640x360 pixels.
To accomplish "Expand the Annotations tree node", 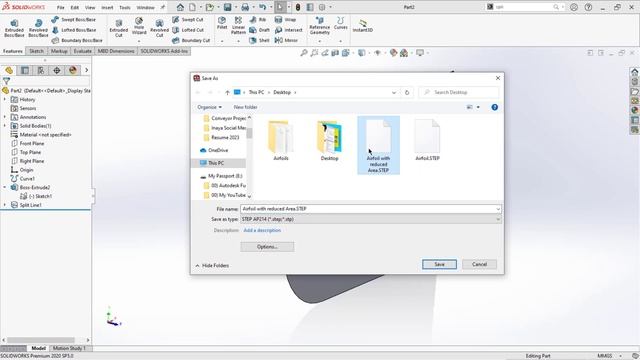I will point(5,117).
